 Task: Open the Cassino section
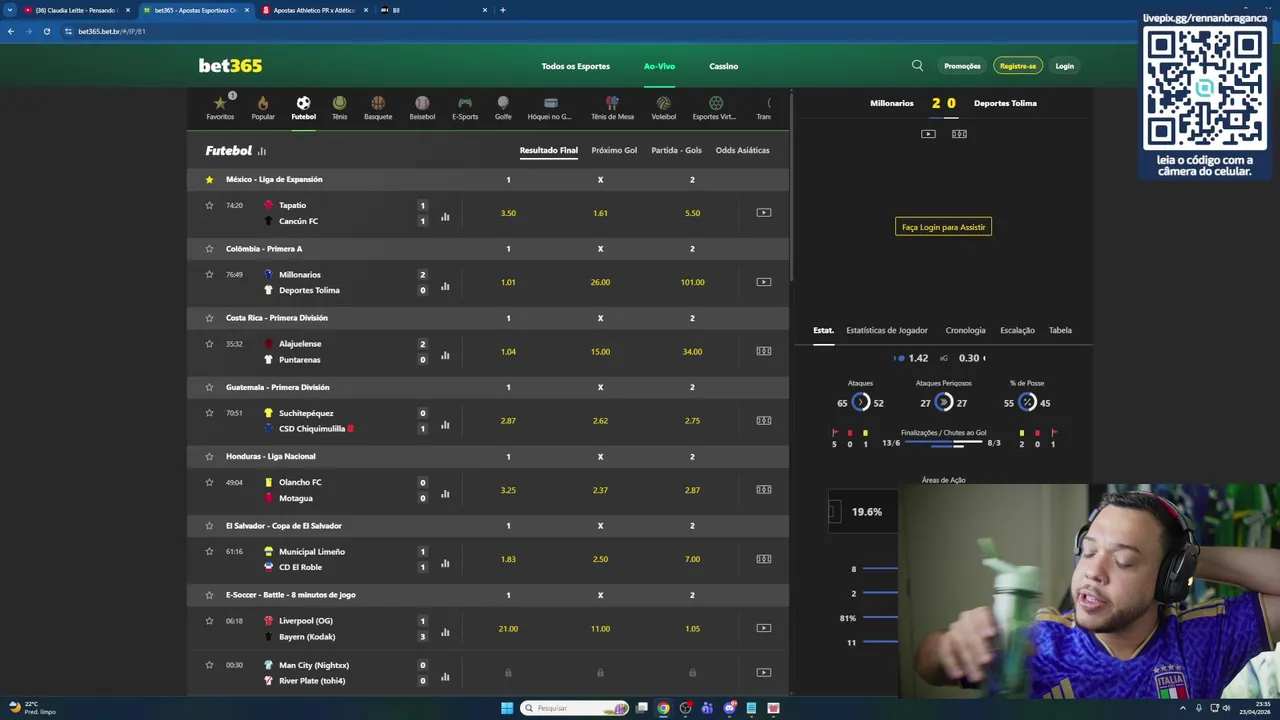[x=724, y=66]
